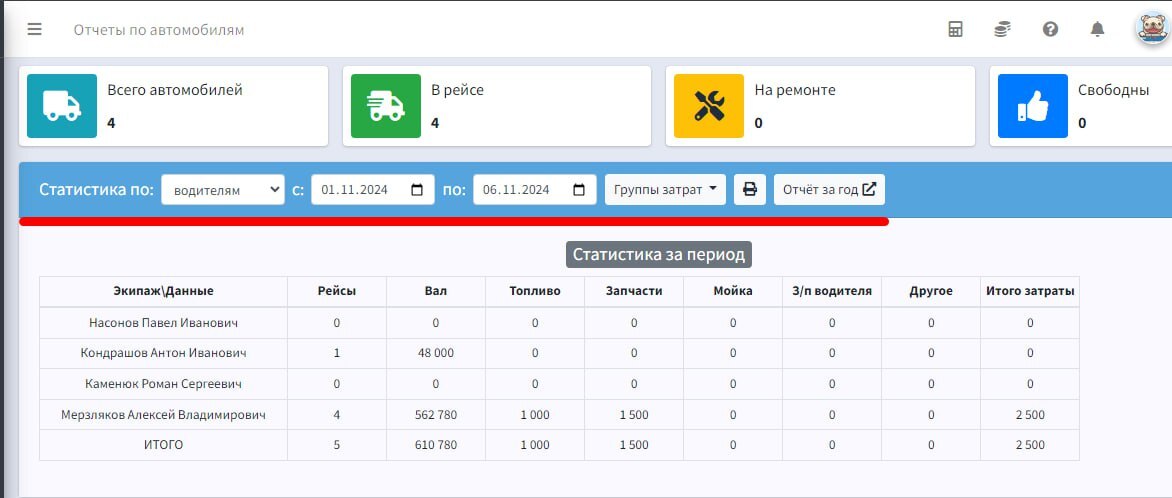Click the 'Отчёт за год' button
Viewport: 1172px width, 498px height.
pyautogui.click(x=829, y=189)
